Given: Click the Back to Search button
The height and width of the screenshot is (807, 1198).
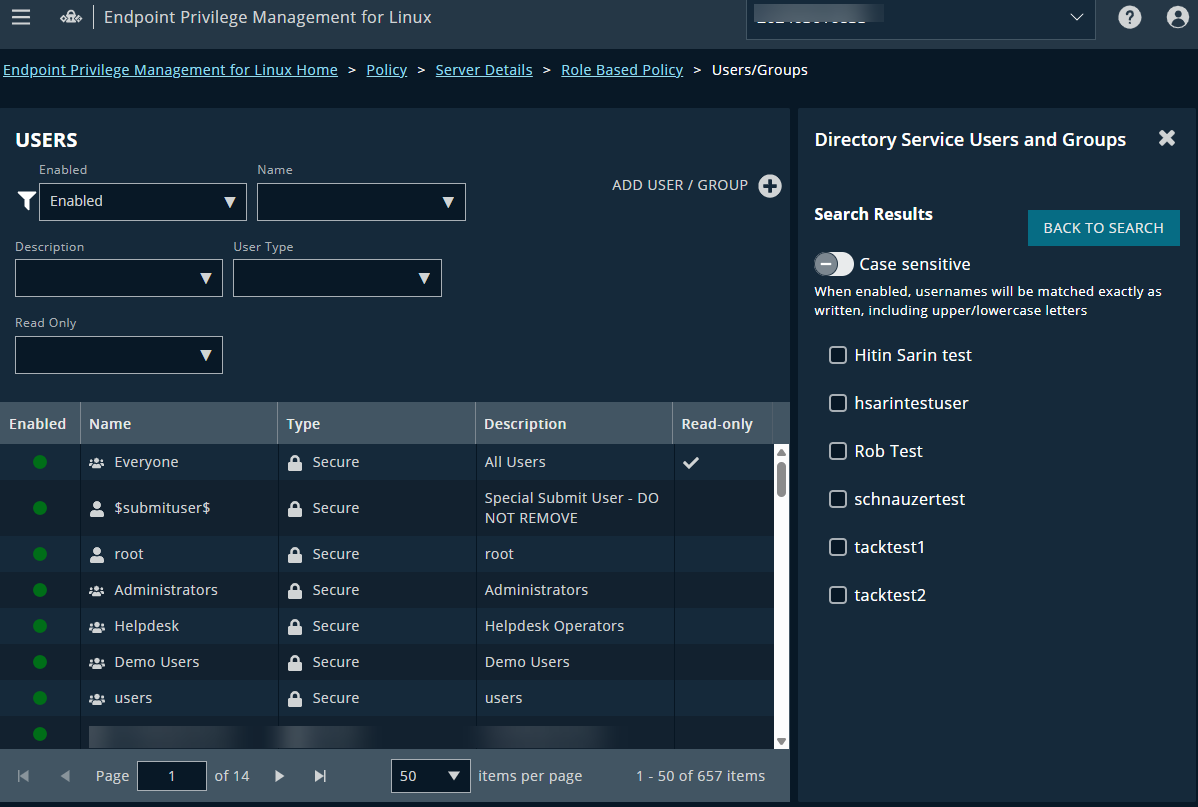Looking at the screenshot, I should 1103,228.
